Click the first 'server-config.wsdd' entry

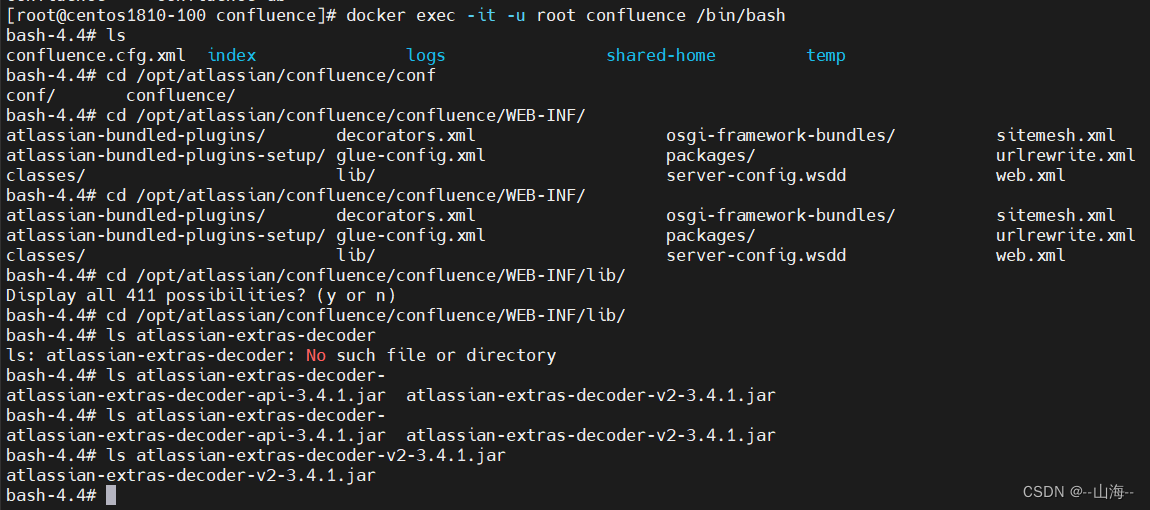click(x=756, y=175)
